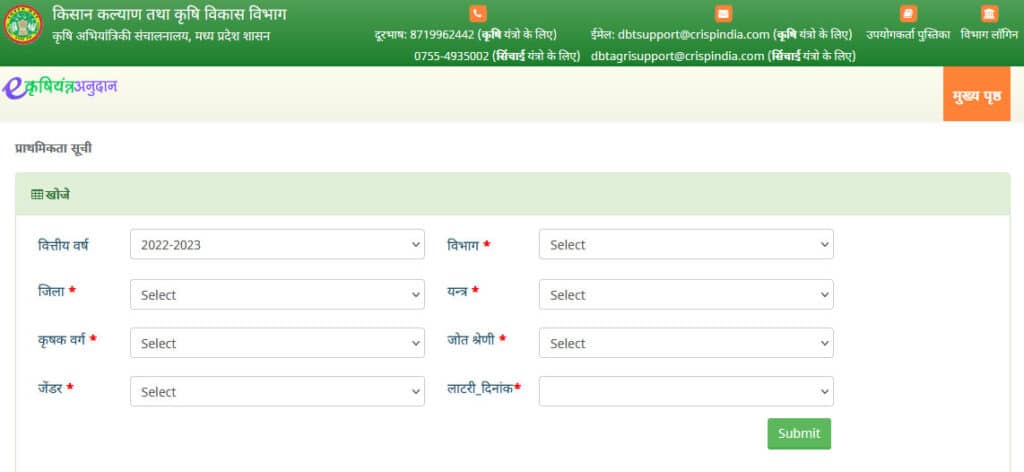
Task: Click the जोत श्रेणी field label
Action: point(471,339)
